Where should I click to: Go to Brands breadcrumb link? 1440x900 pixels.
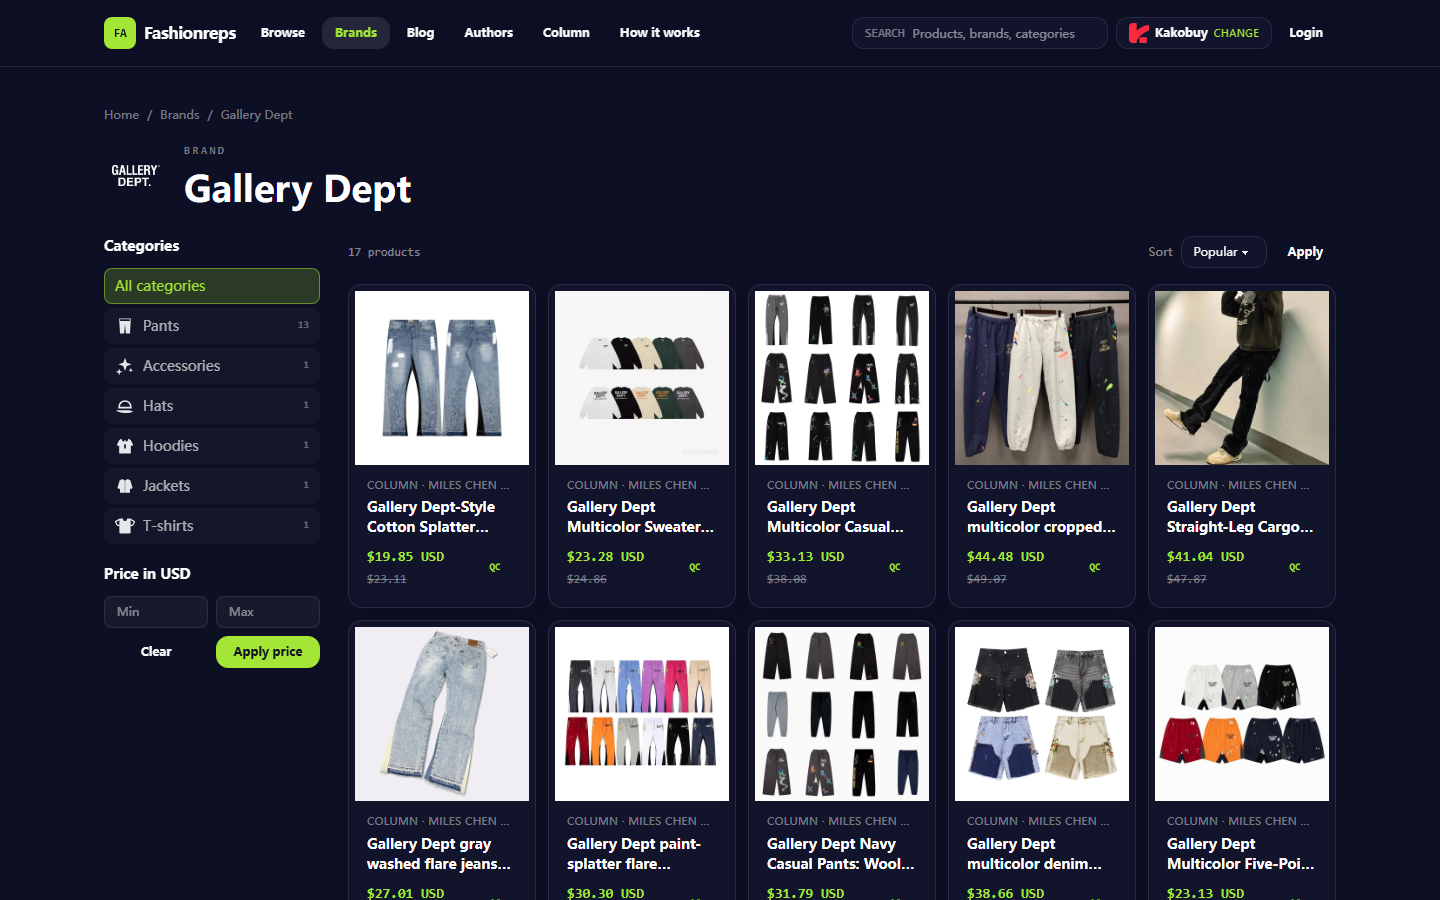(x=180, y=115)
